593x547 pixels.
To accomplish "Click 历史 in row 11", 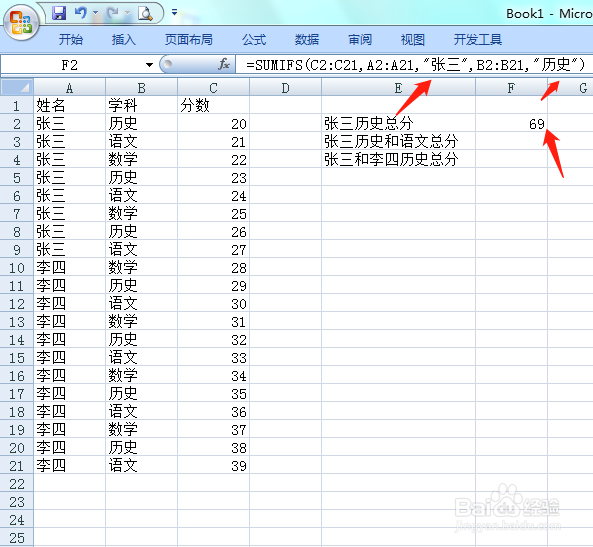I will click(x=141, y=286).
